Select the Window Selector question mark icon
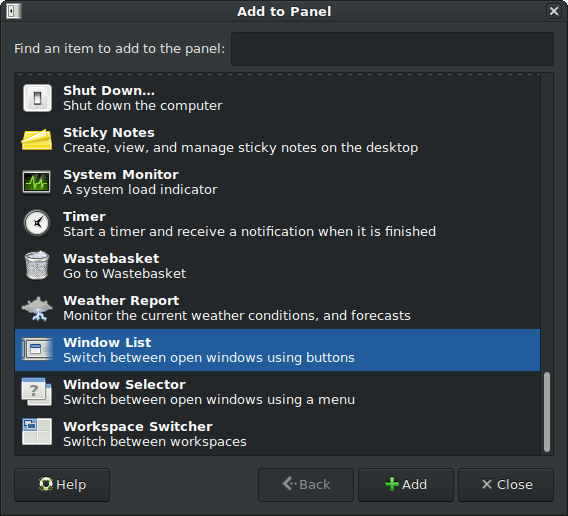Screen dimensions: 568x516 (36, 392)
